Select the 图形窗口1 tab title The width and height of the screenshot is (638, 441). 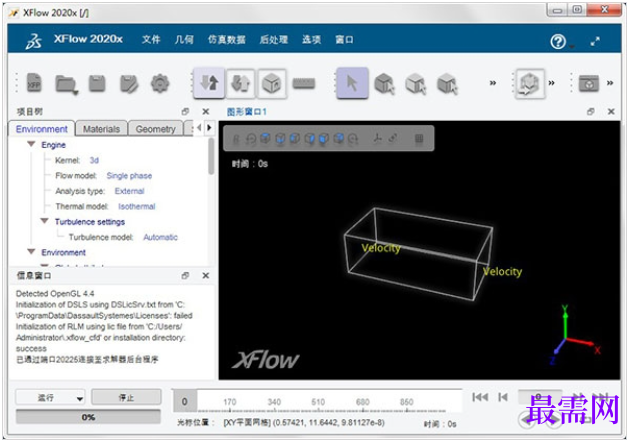[247, 111]
